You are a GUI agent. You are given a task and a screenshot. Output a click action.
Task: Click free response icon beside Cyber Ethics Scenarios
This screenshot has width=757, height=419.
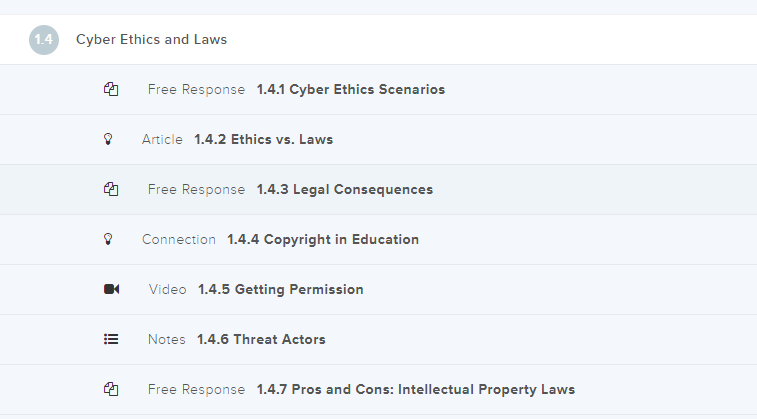[x=111, y=90]
